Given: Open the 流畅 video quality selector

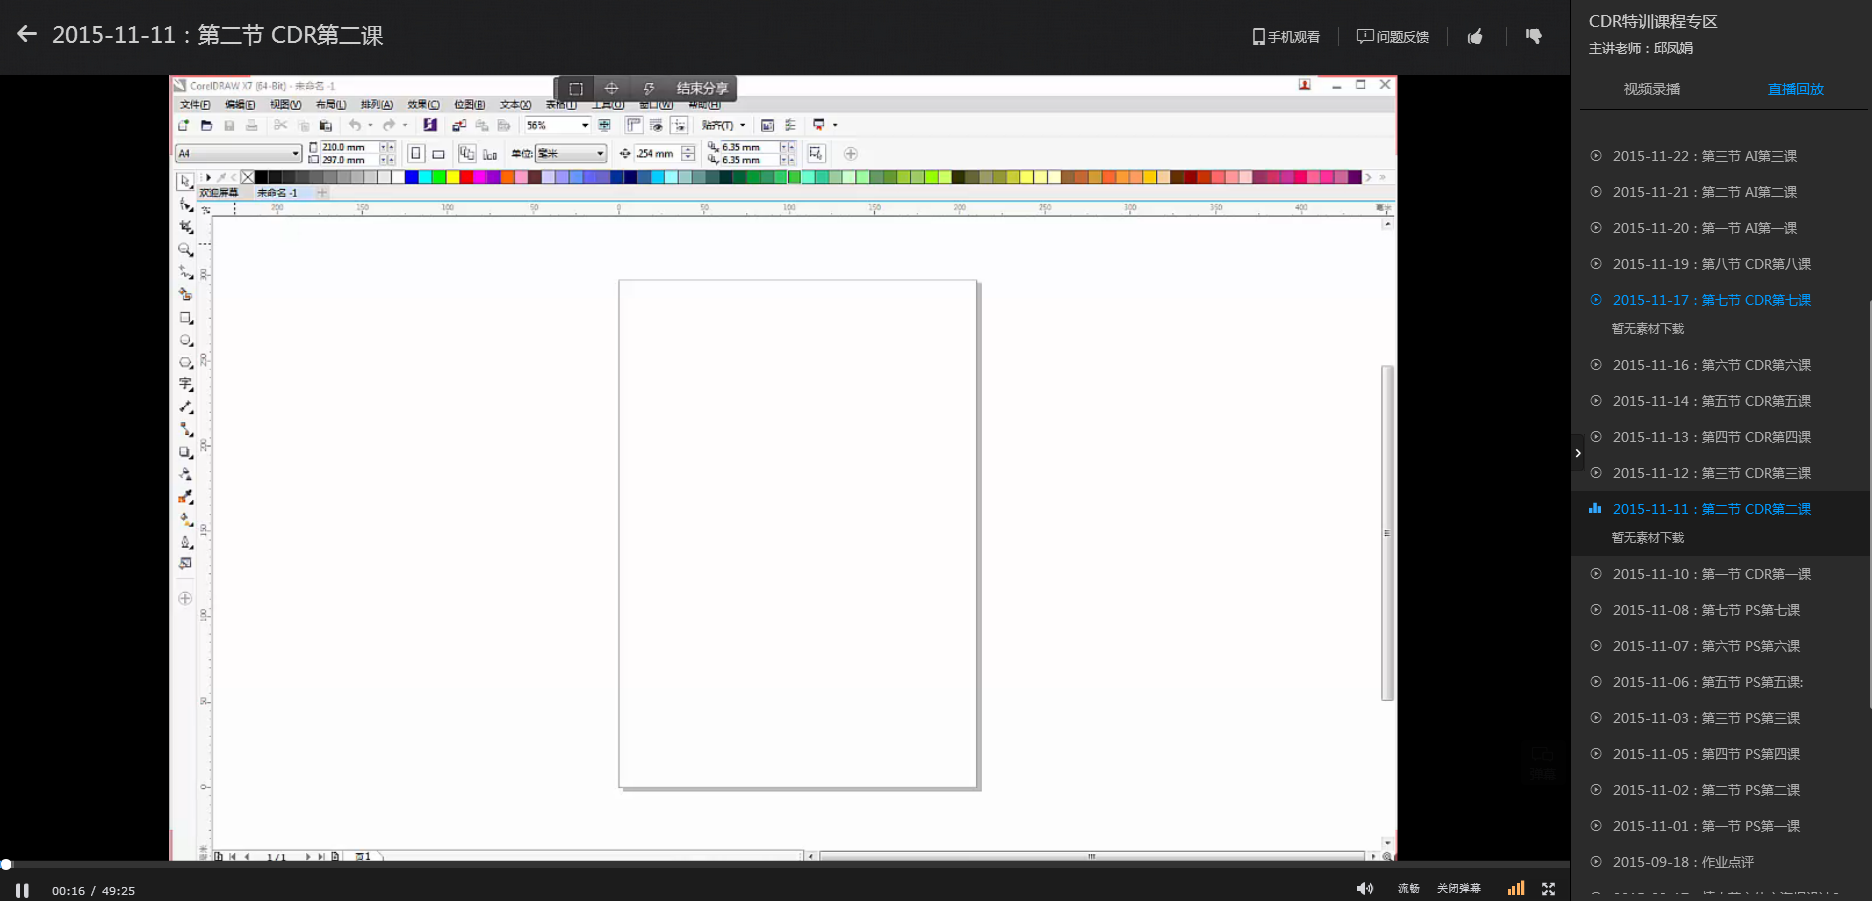Looking at the screenshot, I should coord(1408,889).
